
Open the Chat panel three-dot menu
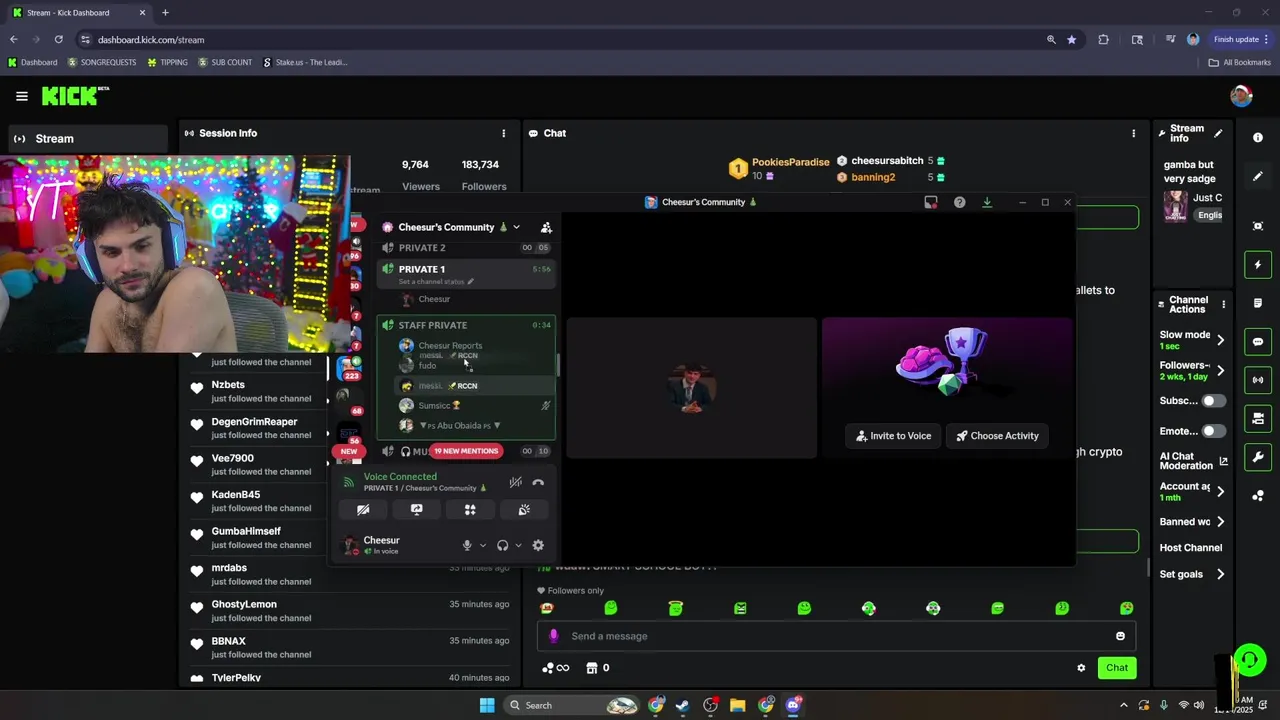(1133, 133)
